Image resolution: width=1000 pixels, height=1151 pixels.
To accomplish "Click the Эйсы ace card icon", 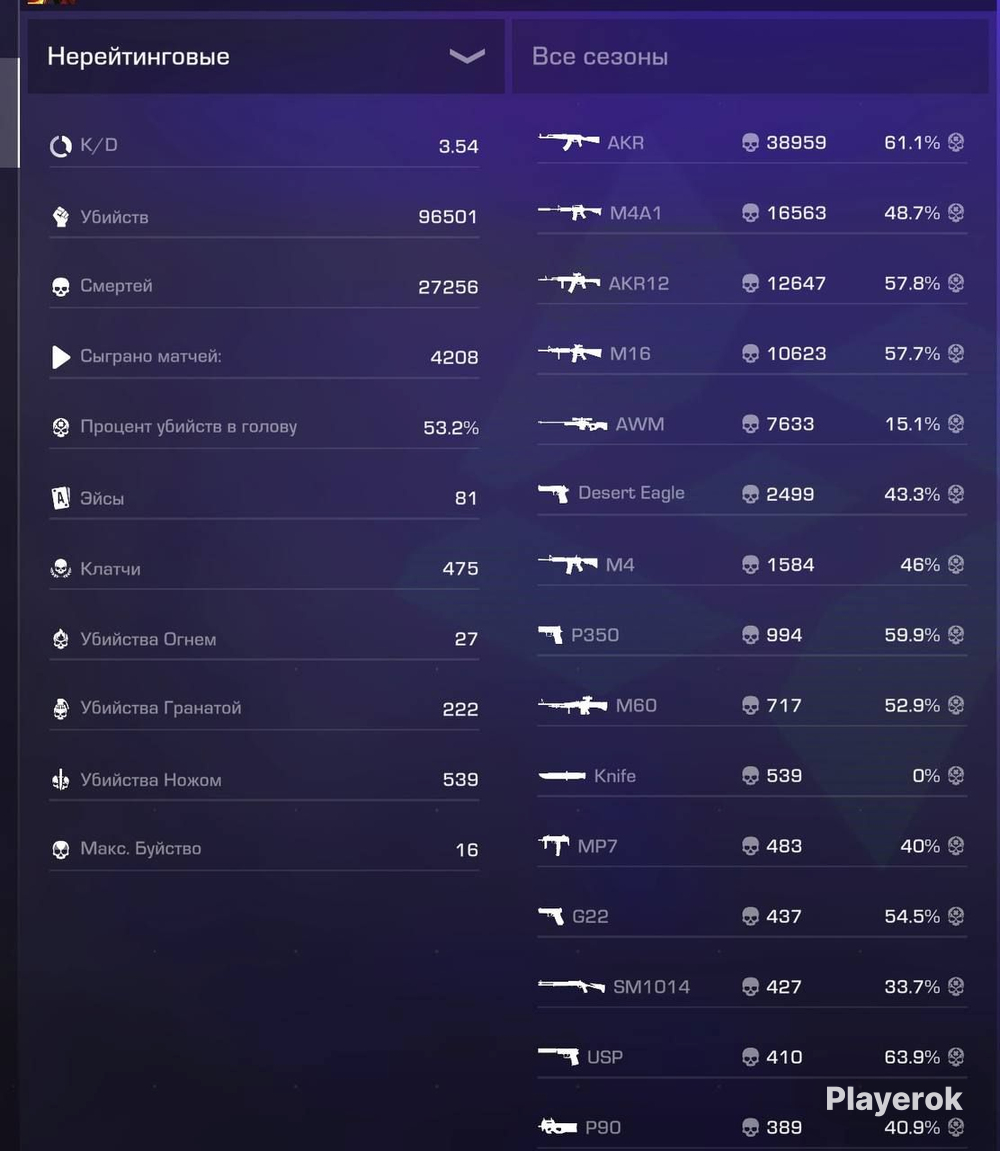I will [61, 498].
